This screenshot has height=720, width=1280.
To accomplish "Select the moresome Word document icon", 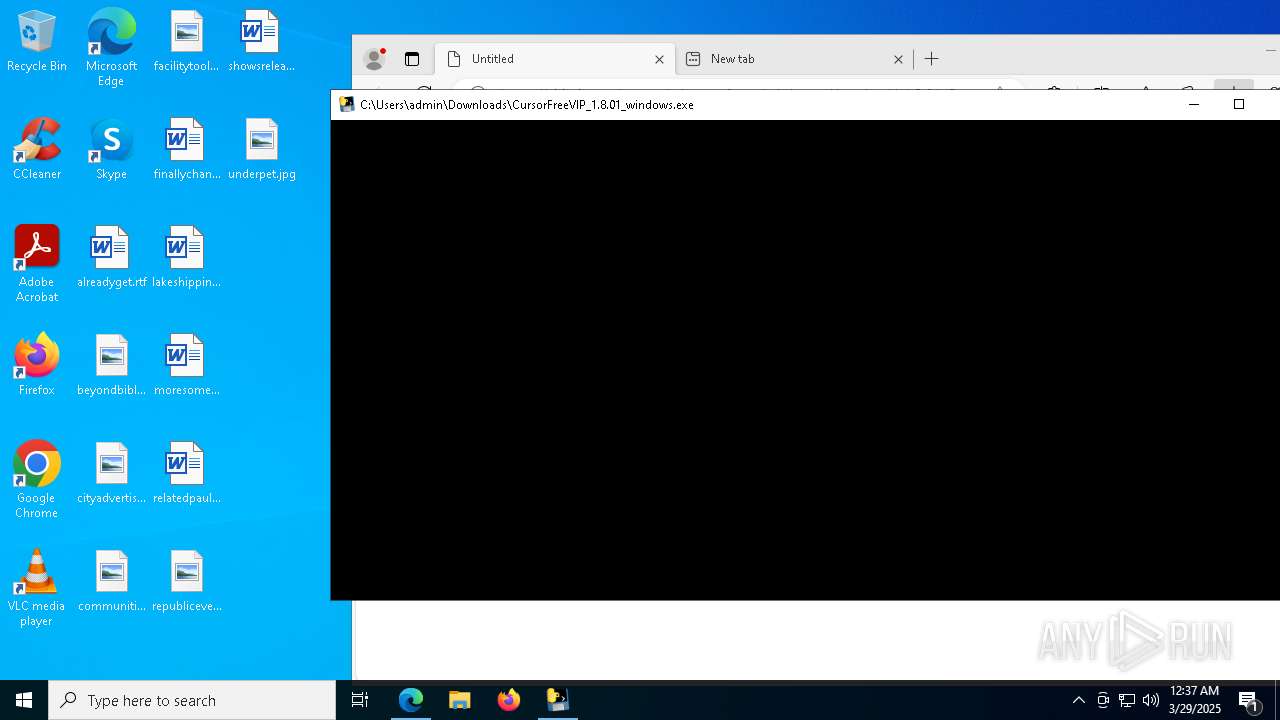I will (186, 366).
